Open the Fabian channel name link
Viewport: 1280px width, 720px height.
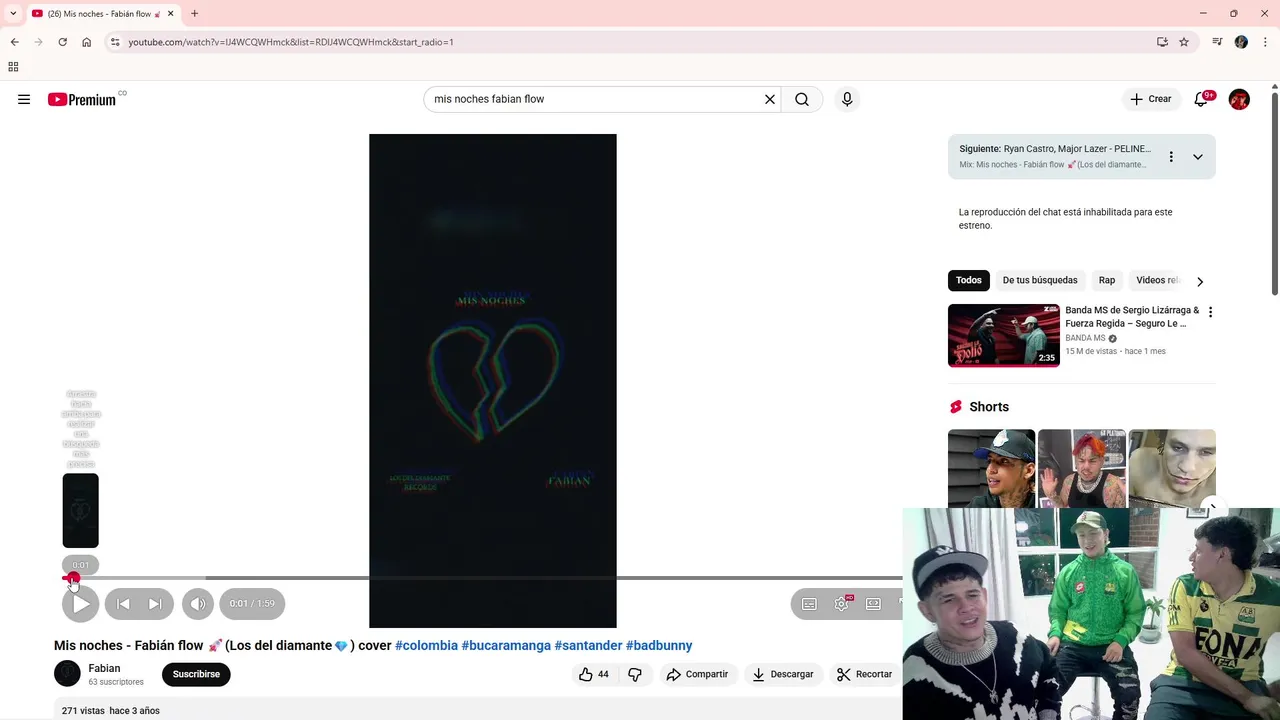104,668
